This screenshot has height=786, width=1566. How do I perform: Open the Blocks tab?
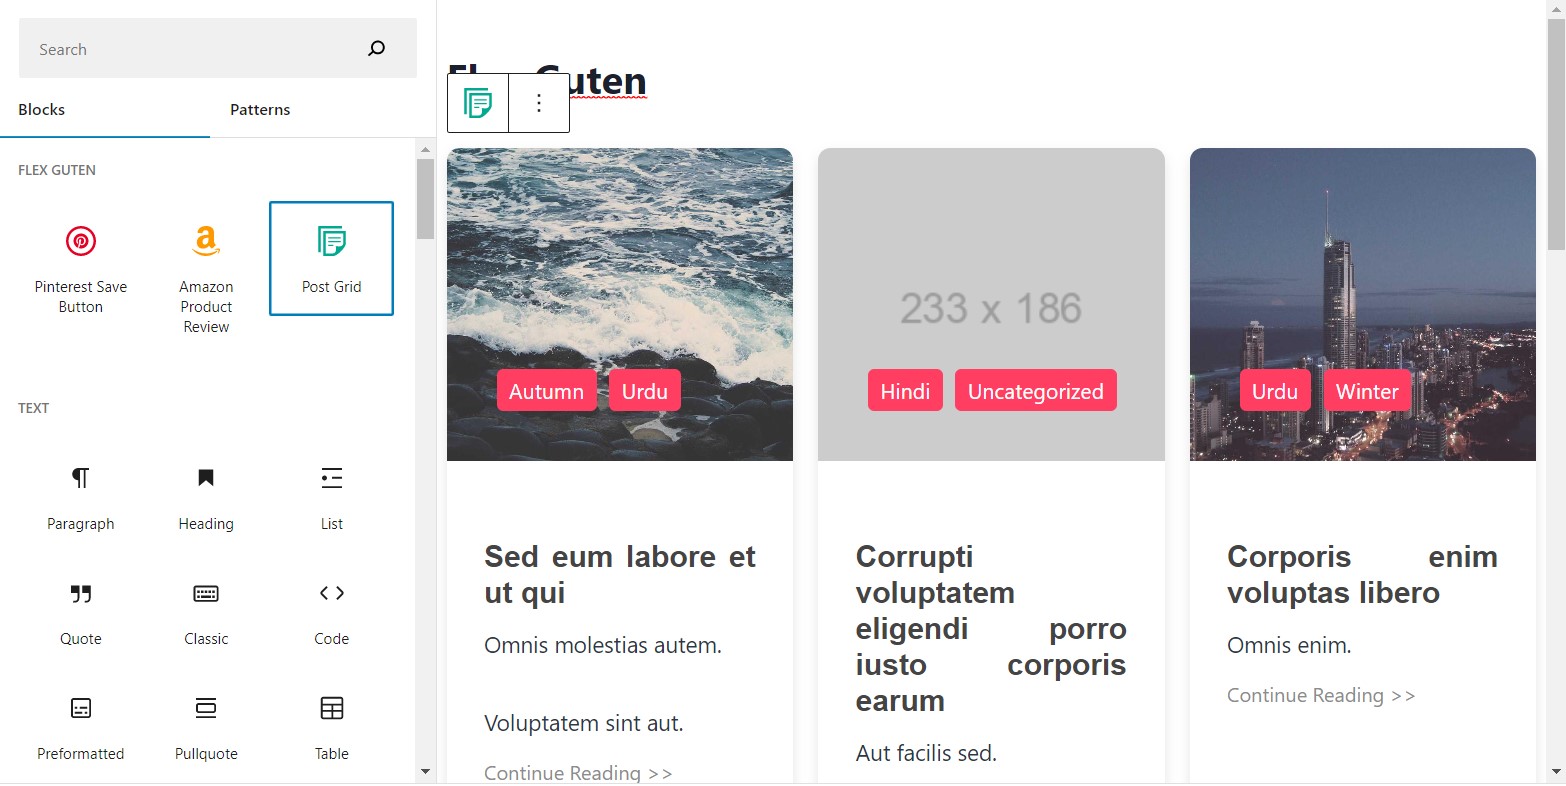[41, 110]
